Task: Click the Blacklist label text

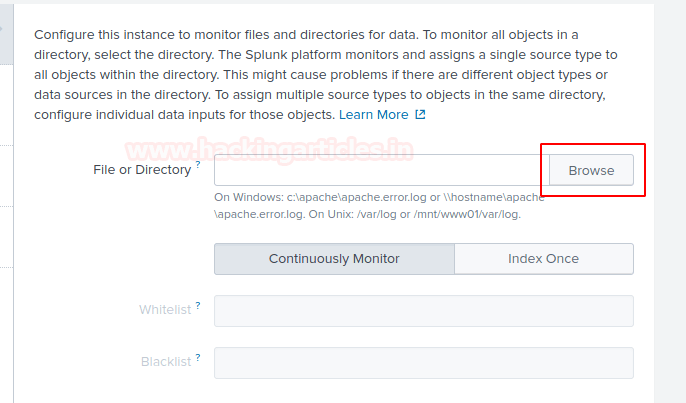Action: click(x=166, y=362)
